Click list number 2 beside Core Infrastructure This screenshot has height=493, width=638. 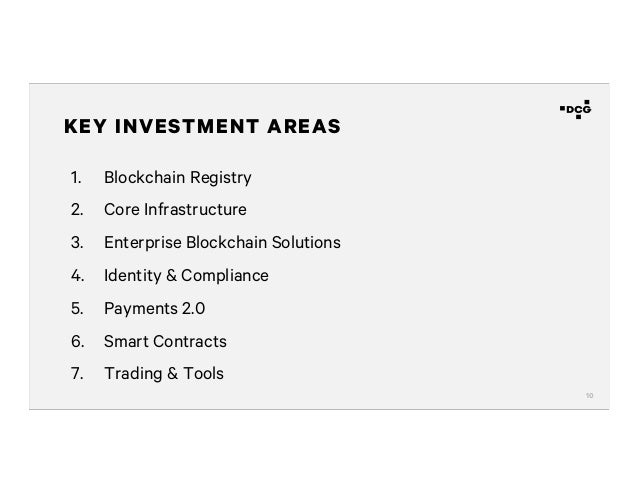coord(76,211)
